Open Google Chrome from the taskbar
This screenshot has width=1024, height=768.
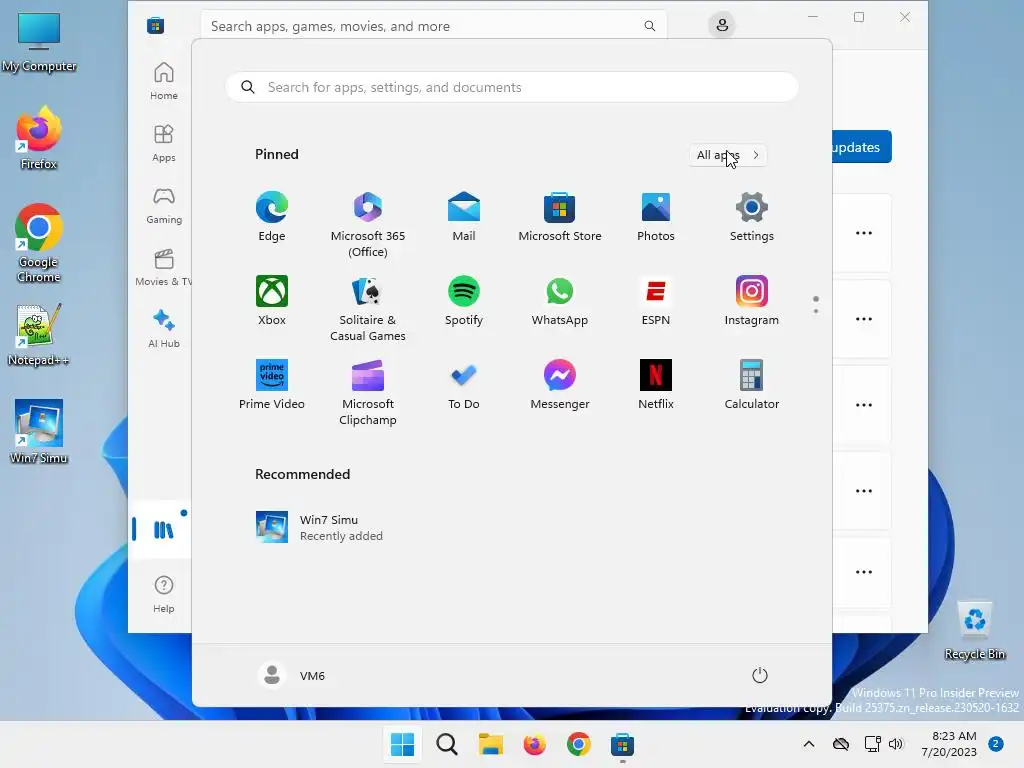pyautogui.click(x=579, y=744)
